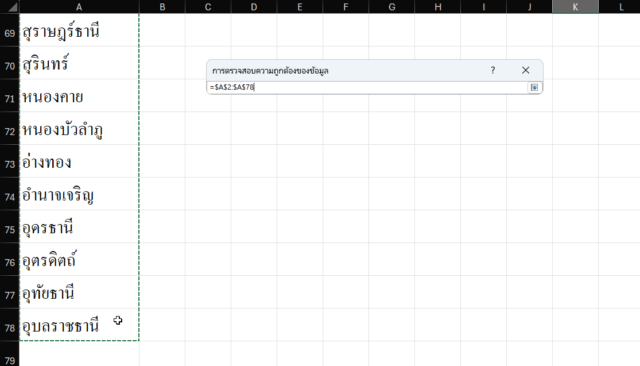Select row 78 header
Viewport: 640px width, 366px height.
pos(9,325)
